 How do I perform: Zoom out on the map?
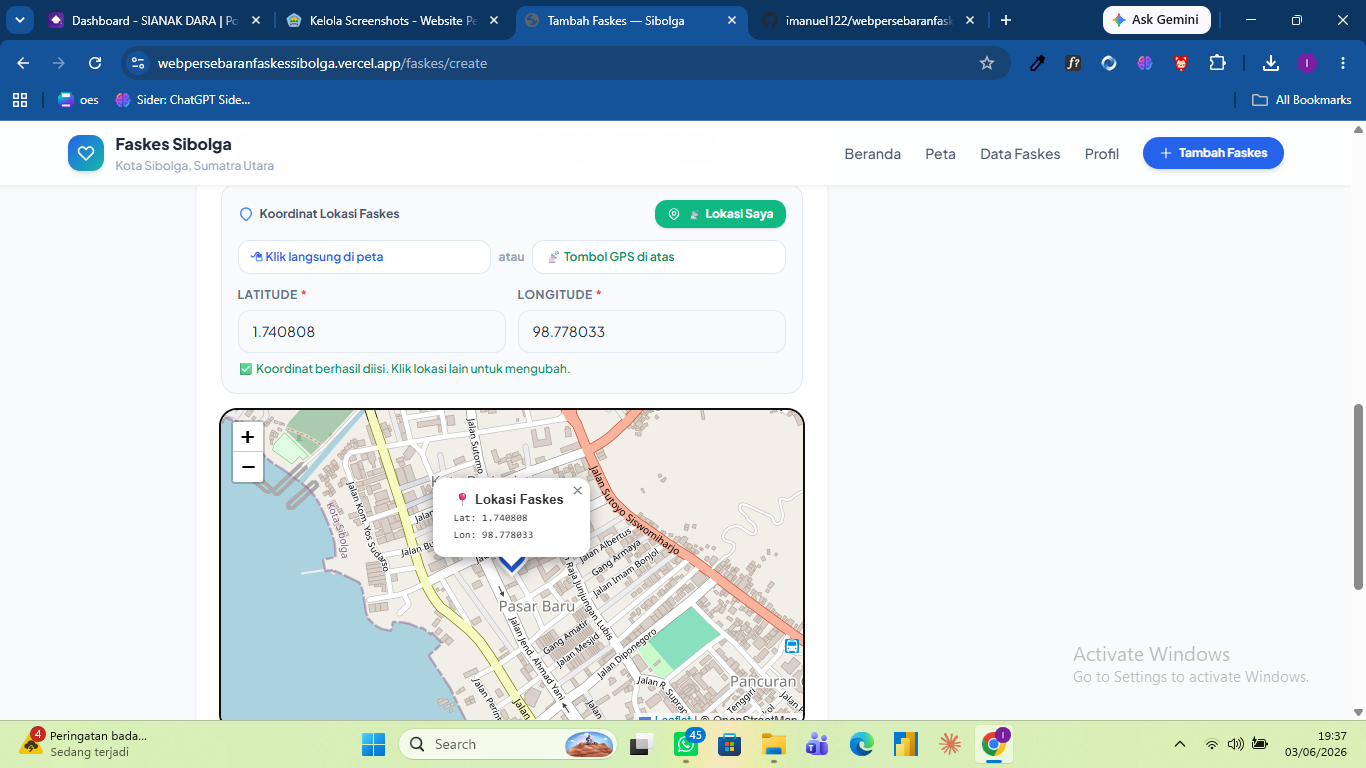[x=248, y=467]
